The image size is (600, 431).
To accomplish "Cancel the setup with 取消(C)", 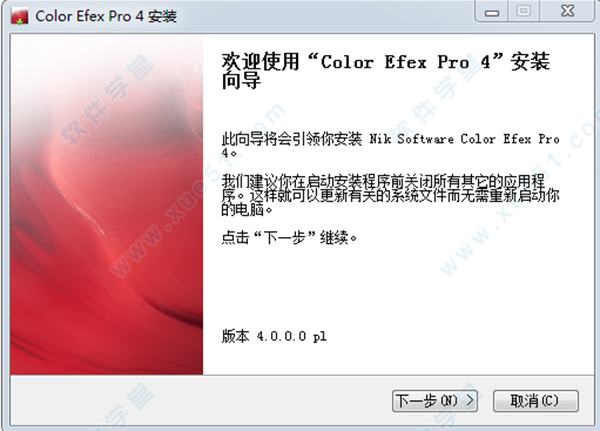I will point(535,401).
